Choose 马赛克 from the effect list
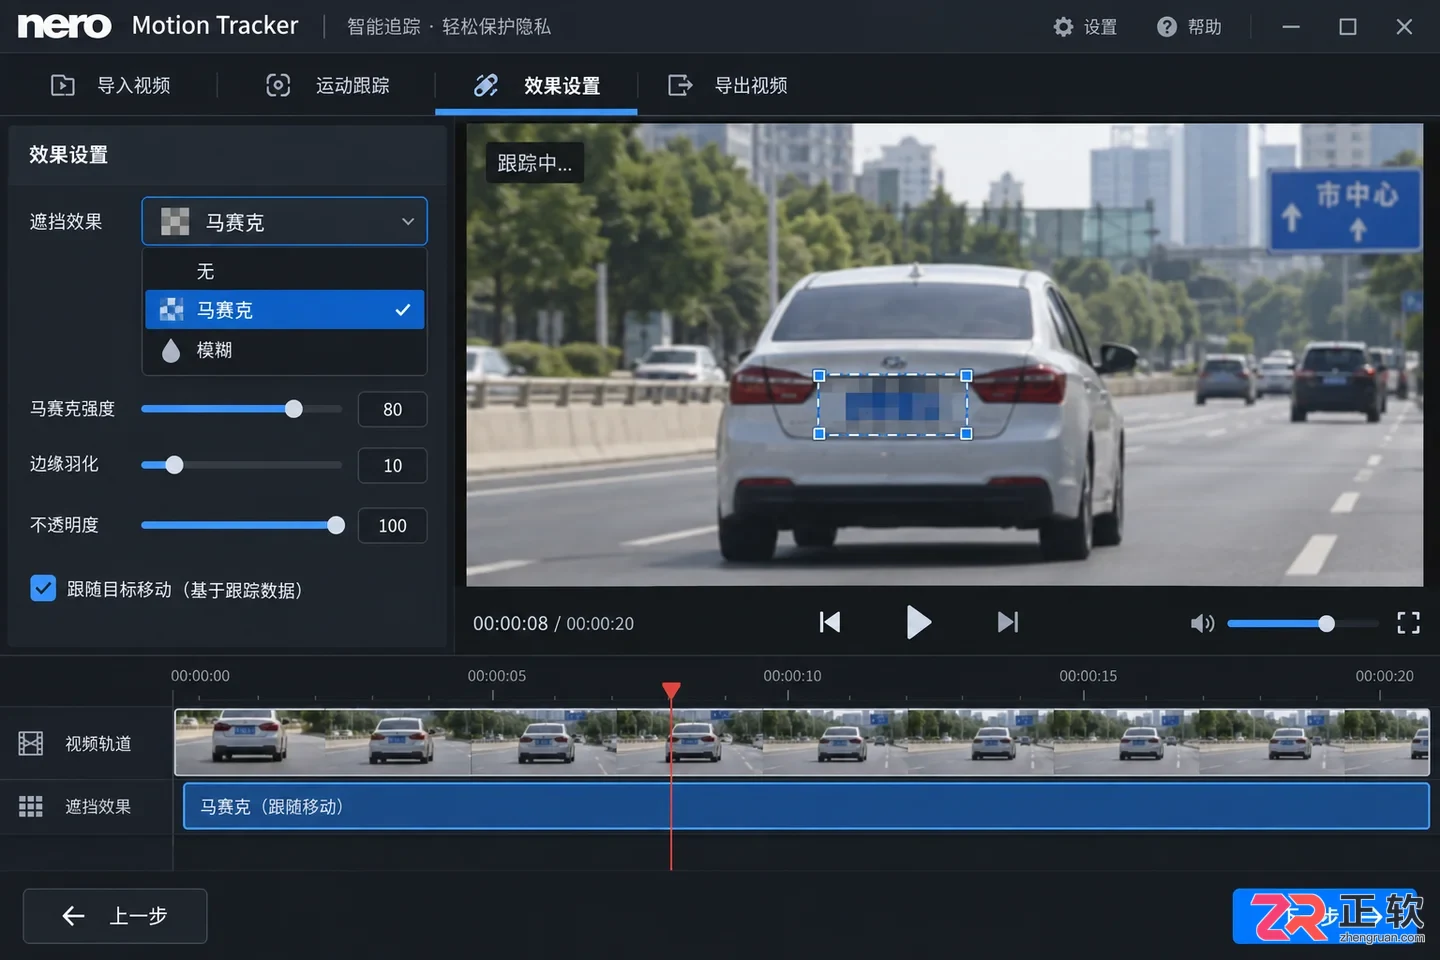The width and height of the screenshot is (1440, 960). [x=285, y=310]
